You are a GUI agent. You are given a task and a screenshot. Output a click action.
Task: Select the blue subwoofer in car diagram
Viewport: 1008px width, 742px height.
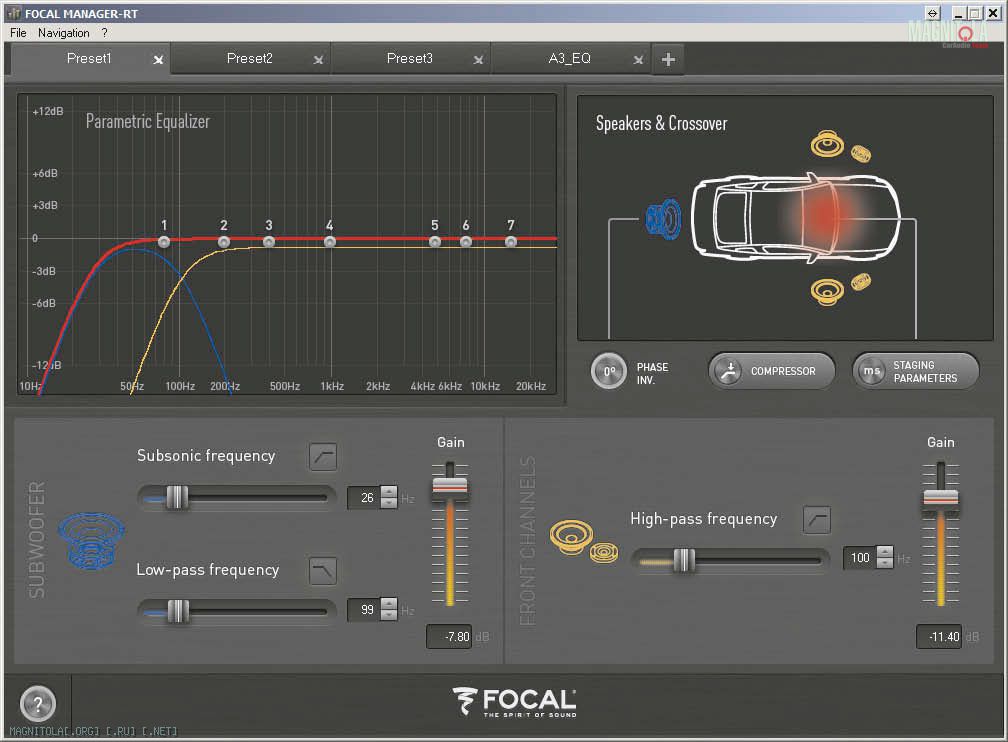tap(664, 219)
